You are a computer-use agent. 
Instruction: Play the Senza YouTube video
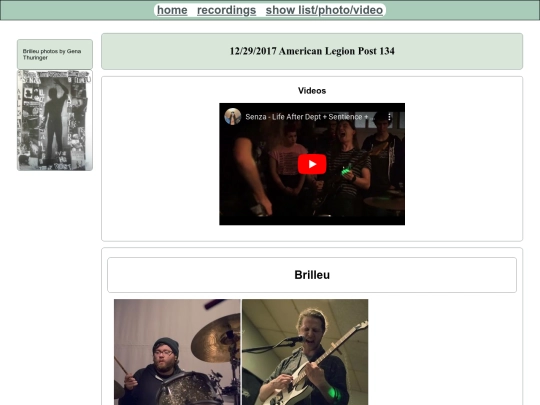point(312,164)
